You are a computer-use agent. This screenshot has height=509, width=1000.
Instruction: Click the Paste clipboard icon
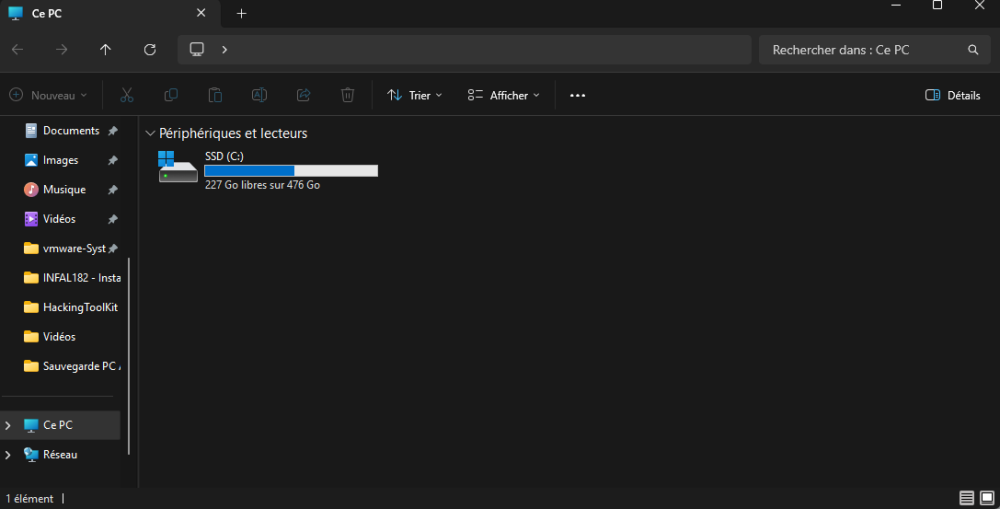[x=215, y=95]
